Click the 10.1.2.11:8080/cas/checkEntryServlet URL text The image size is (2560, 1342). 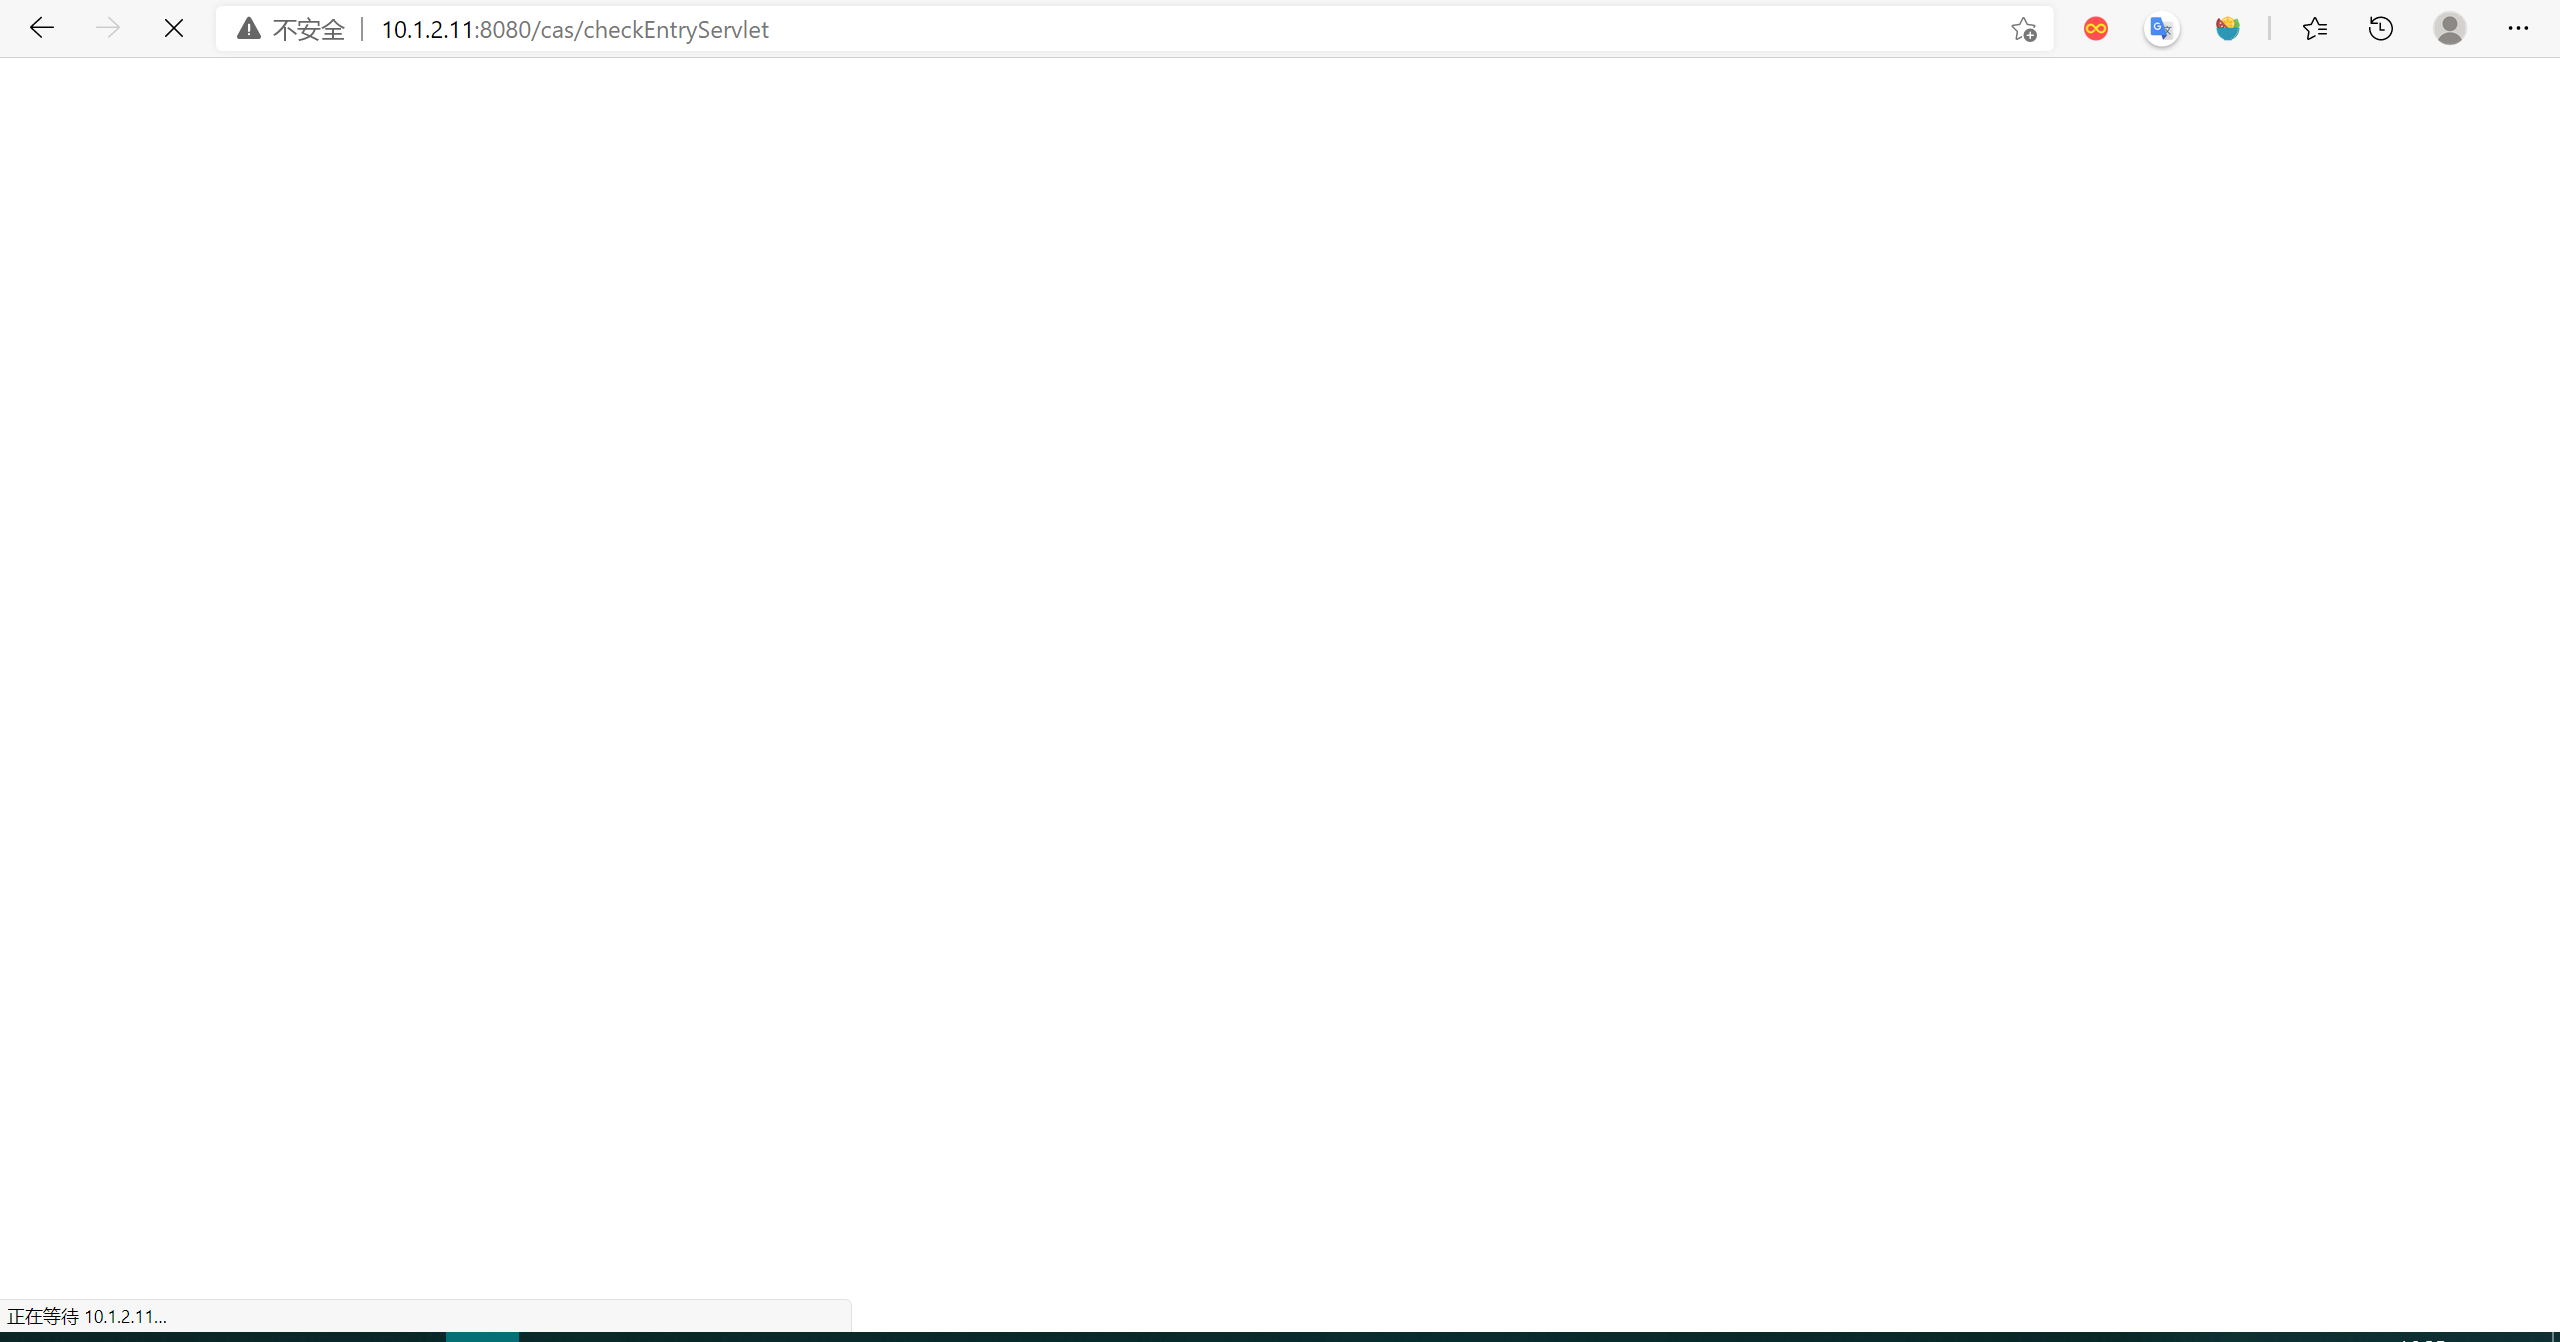(x=574, y=30)
